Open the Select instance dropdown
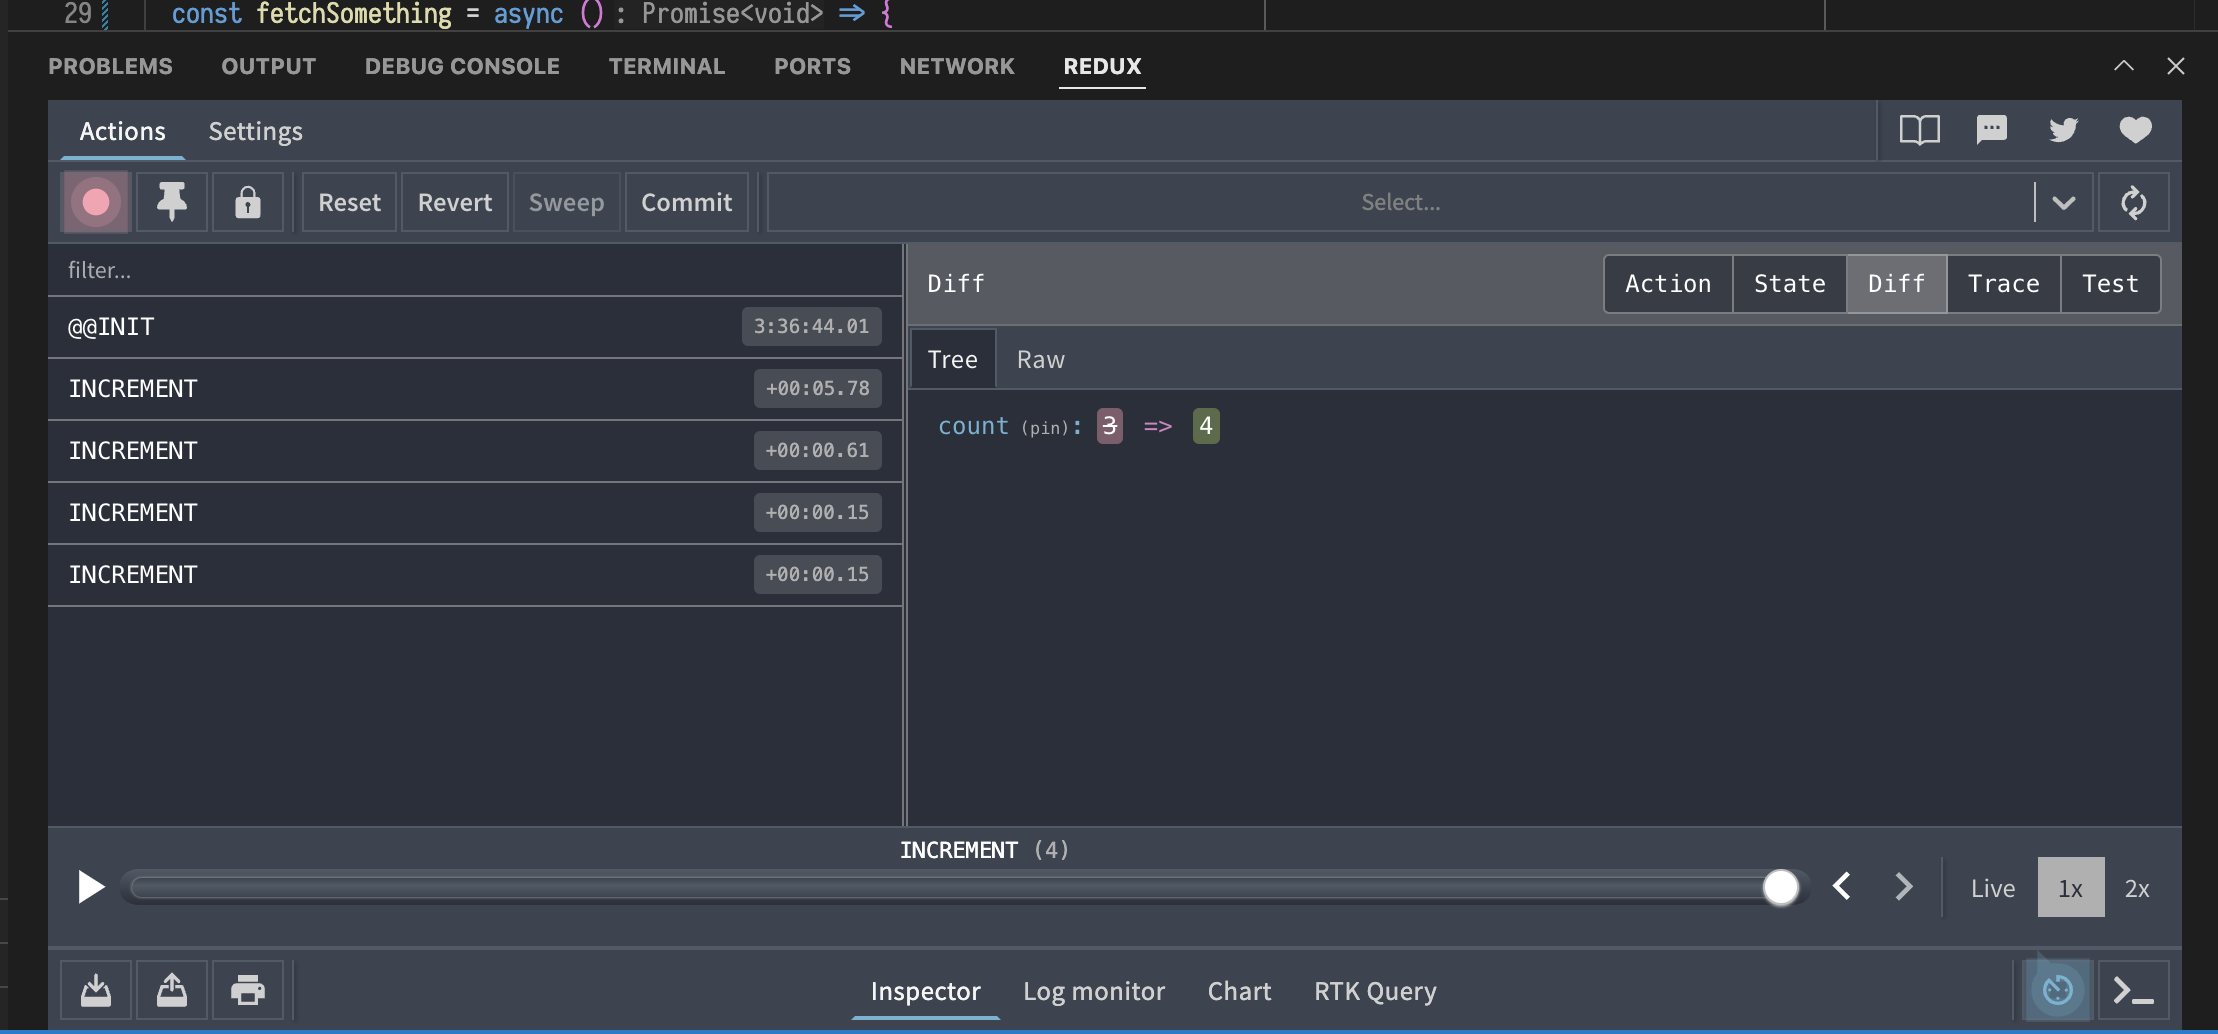 tap(1400, 202)
